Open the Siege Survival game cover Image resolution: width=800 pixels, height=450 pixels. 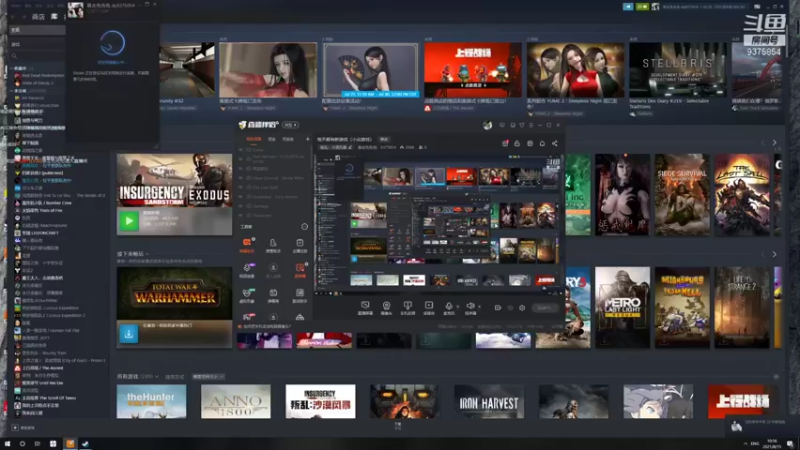tap(682, 195)
